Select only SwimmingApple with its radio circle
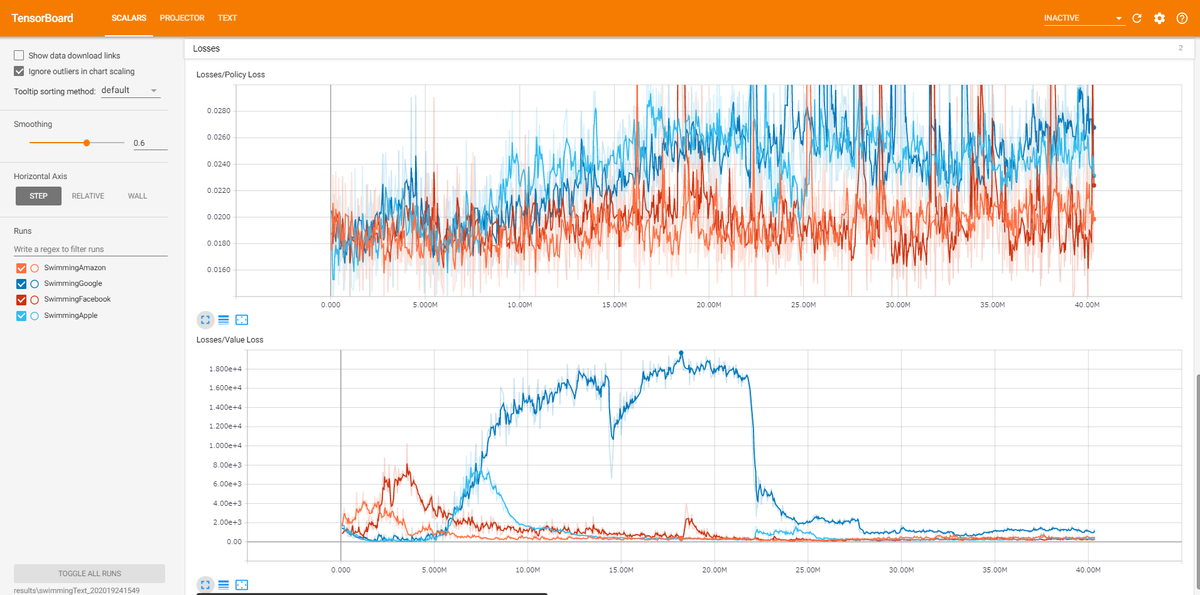 (35, 315)
